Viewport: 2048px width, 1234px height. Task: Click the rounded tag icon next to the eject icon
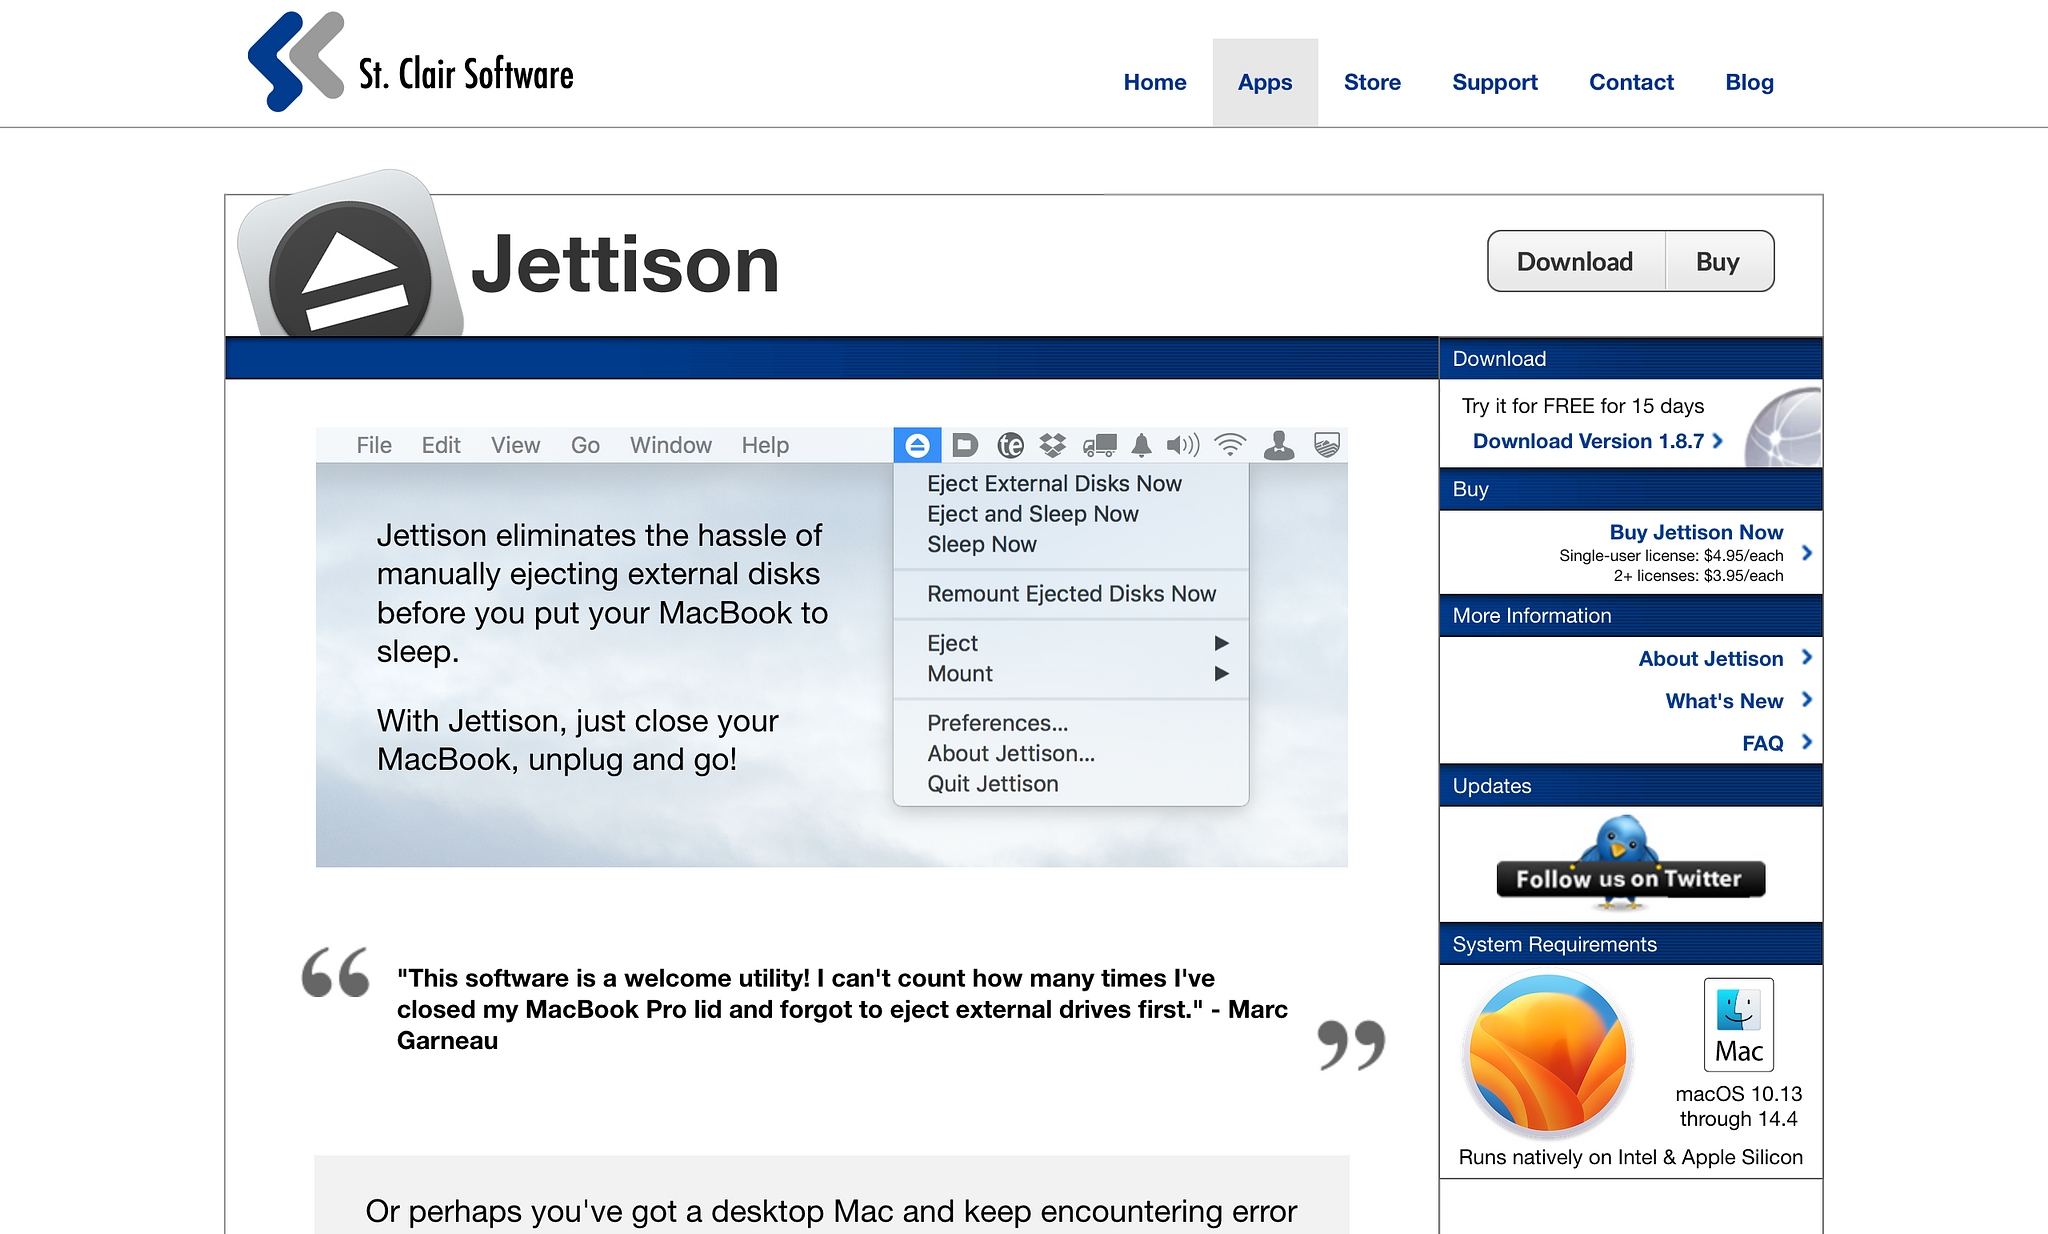click(x=964, y=445)
